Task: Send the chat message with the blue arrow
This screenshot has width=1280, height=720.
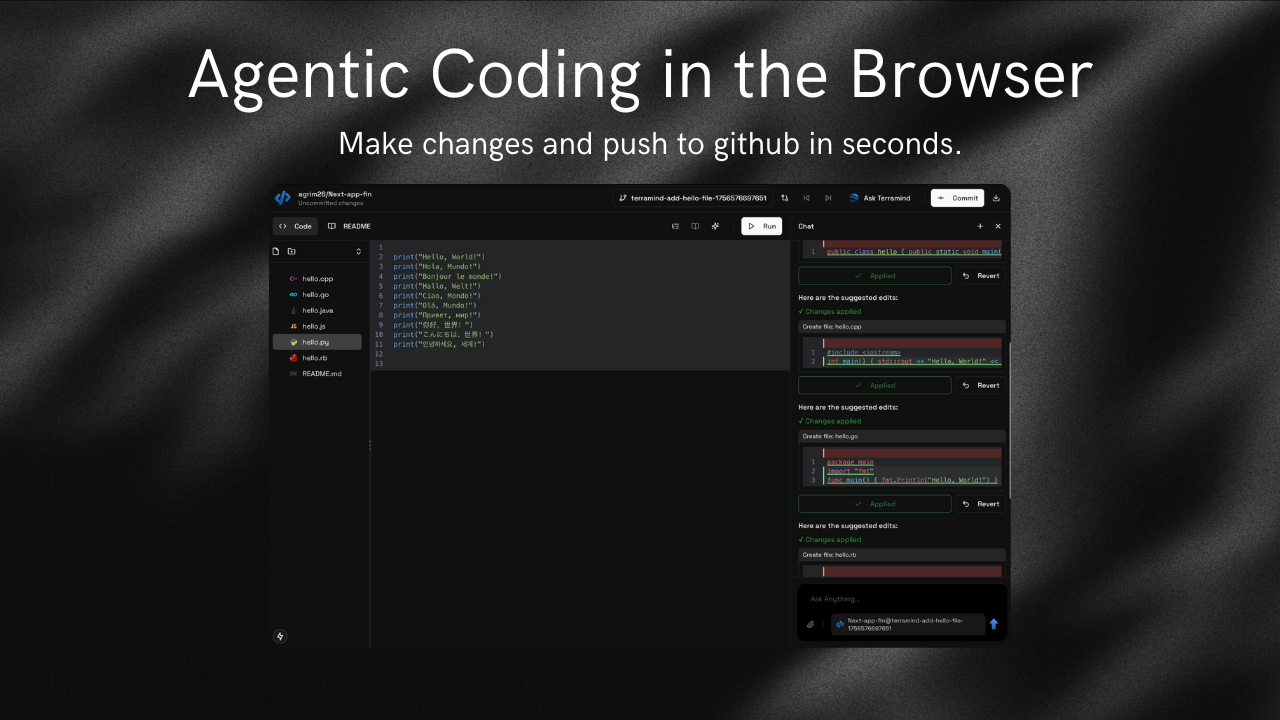Action: (x=993, y=624)
